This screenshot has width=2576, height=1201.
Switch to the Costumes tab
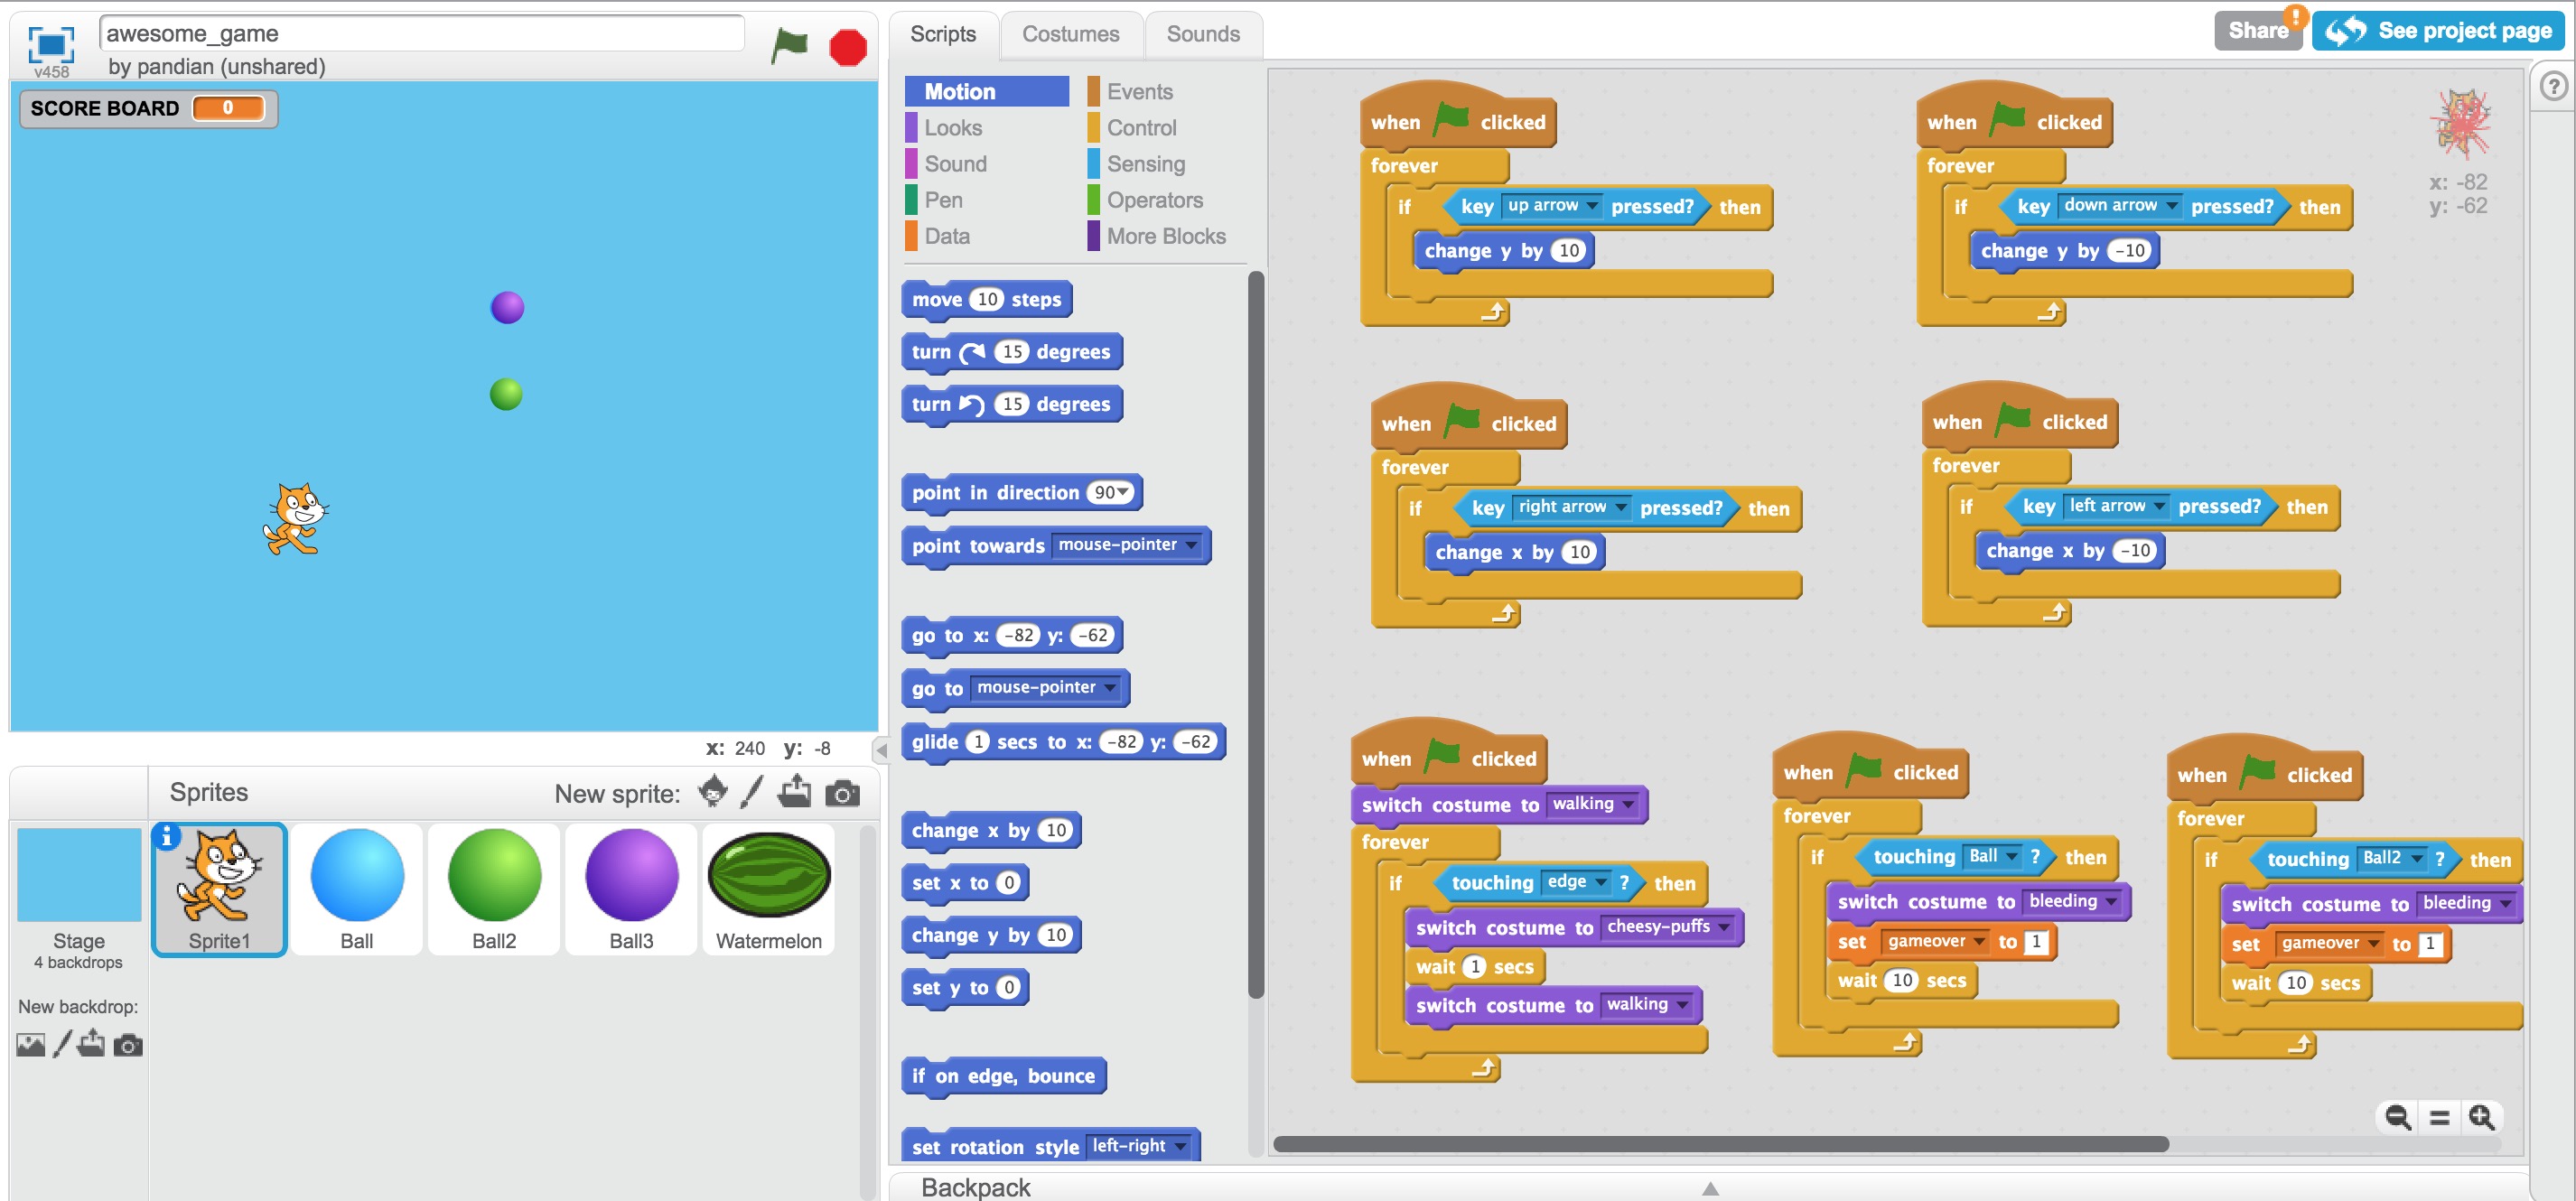point(1070,34)
